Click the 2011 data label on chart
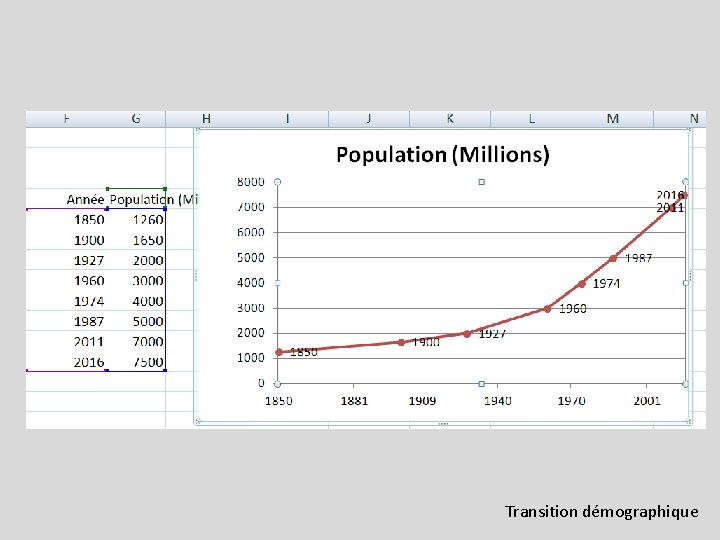The width and height of the screenshot is (720, 540). (670, 208)
